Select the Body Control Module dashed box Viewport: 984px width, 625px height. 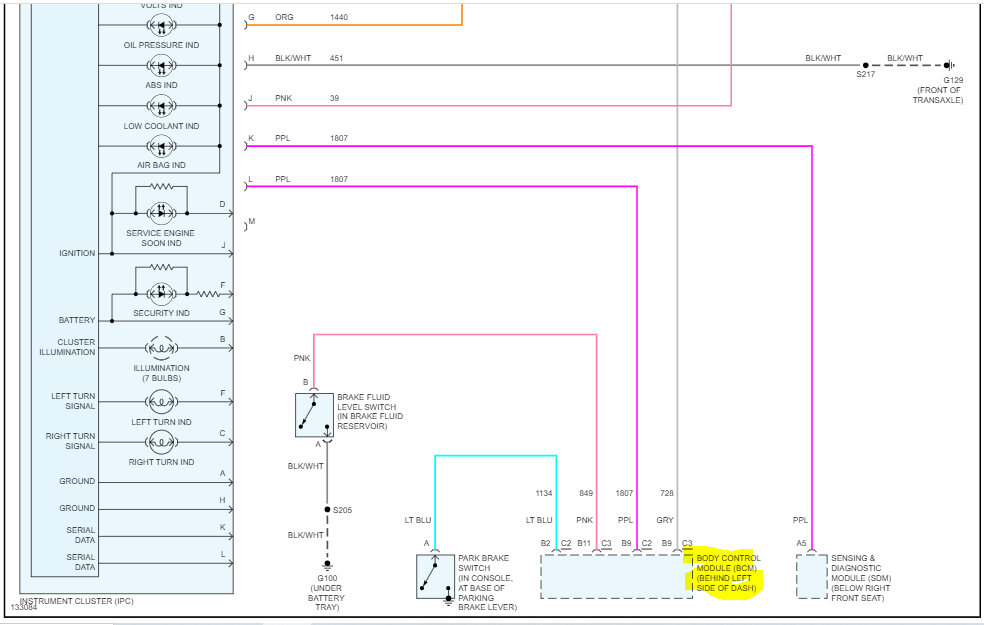tap(616, 576)
